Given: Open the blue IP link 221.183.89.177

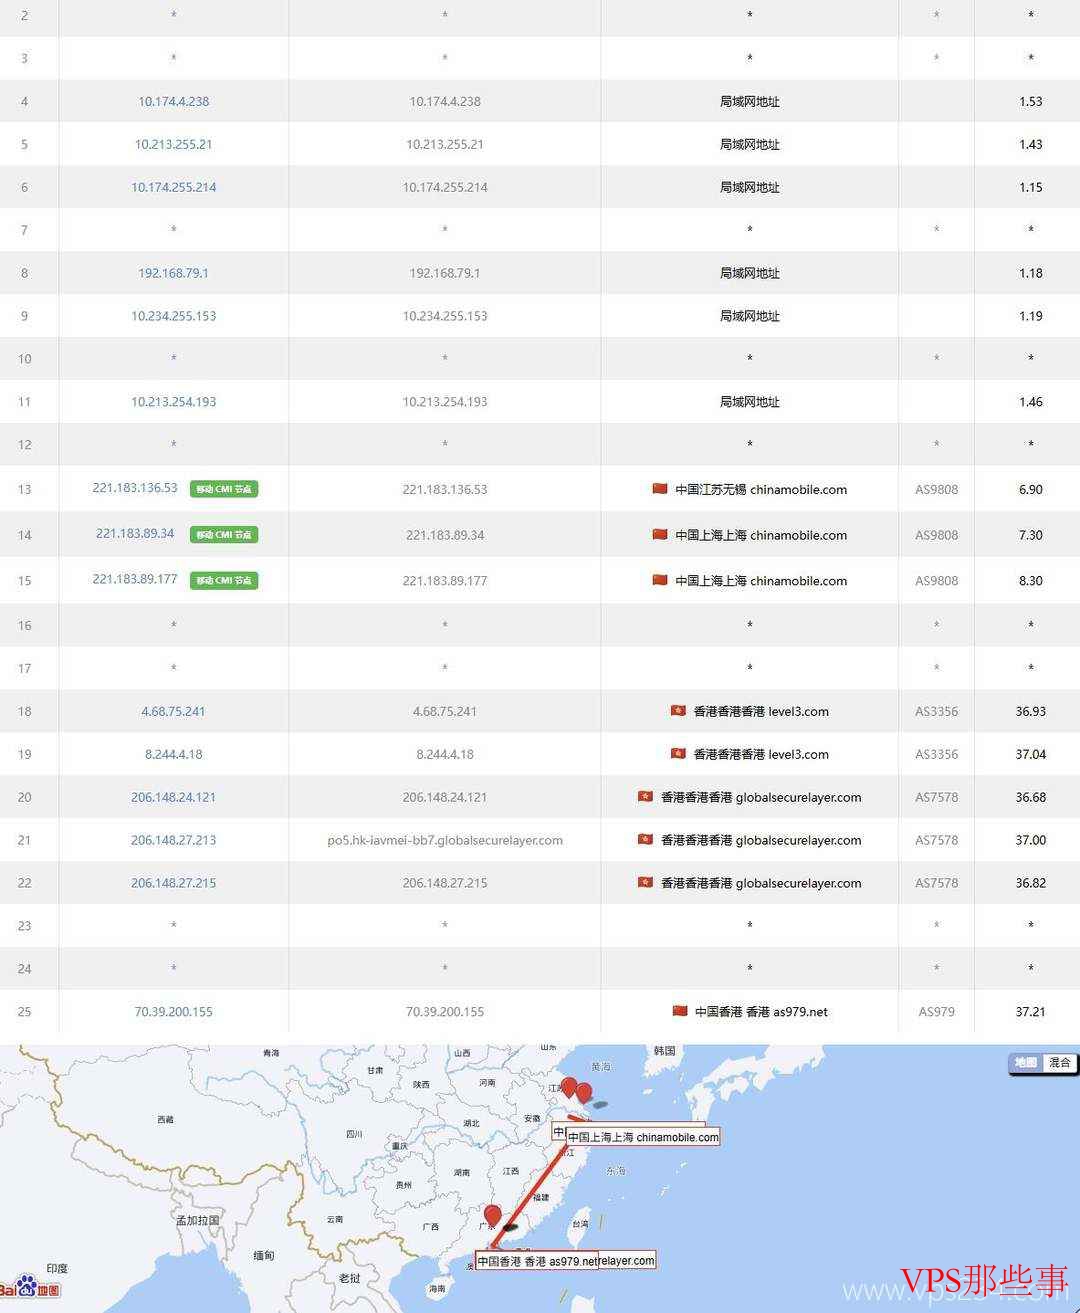Looking at the screenshot, I should click(135, 579).
